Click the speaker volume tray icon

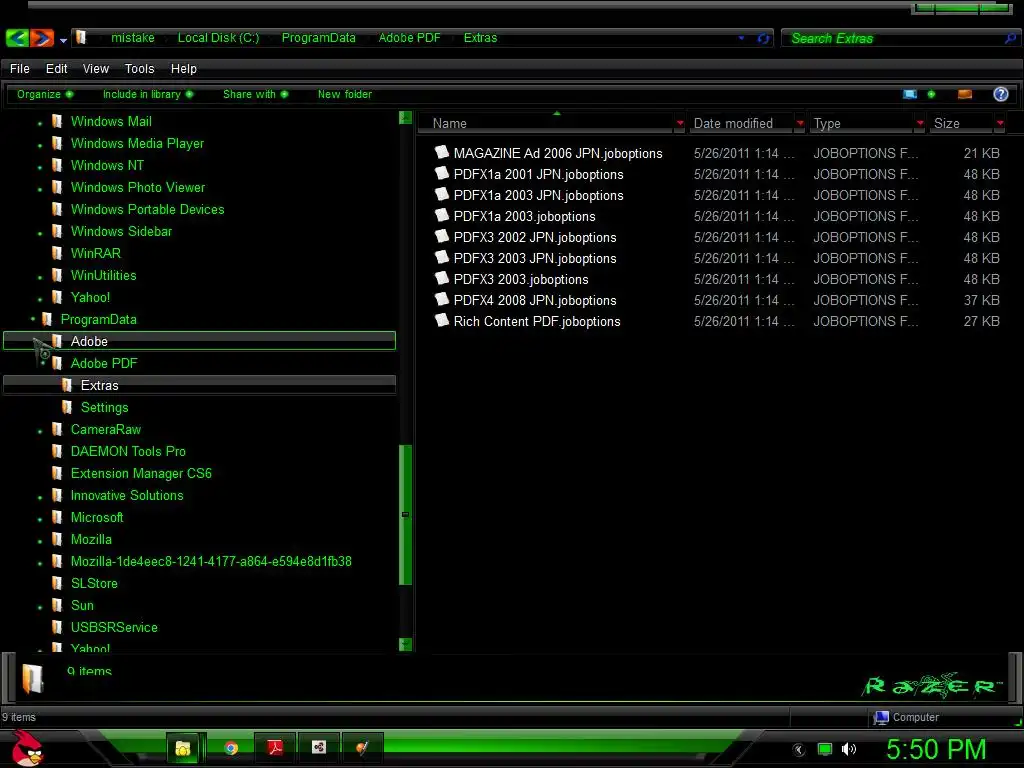849,749
